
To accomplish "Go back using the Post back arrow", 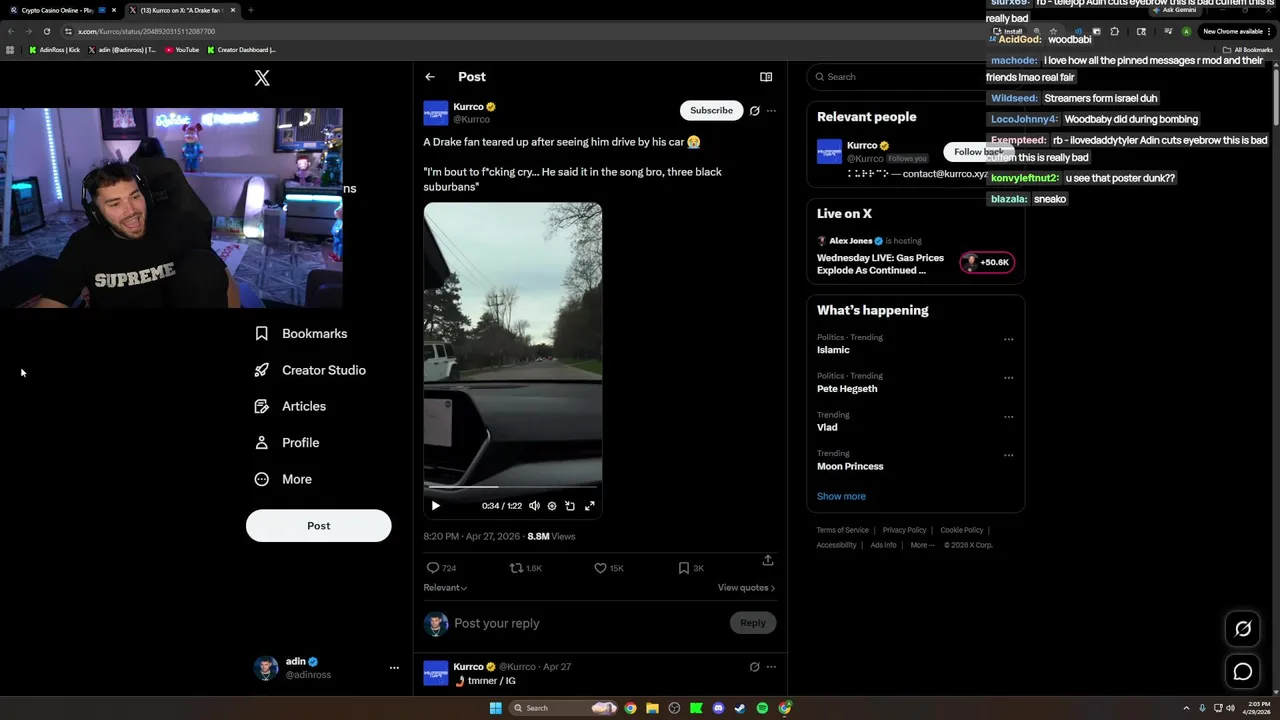I will click(430, 77).
